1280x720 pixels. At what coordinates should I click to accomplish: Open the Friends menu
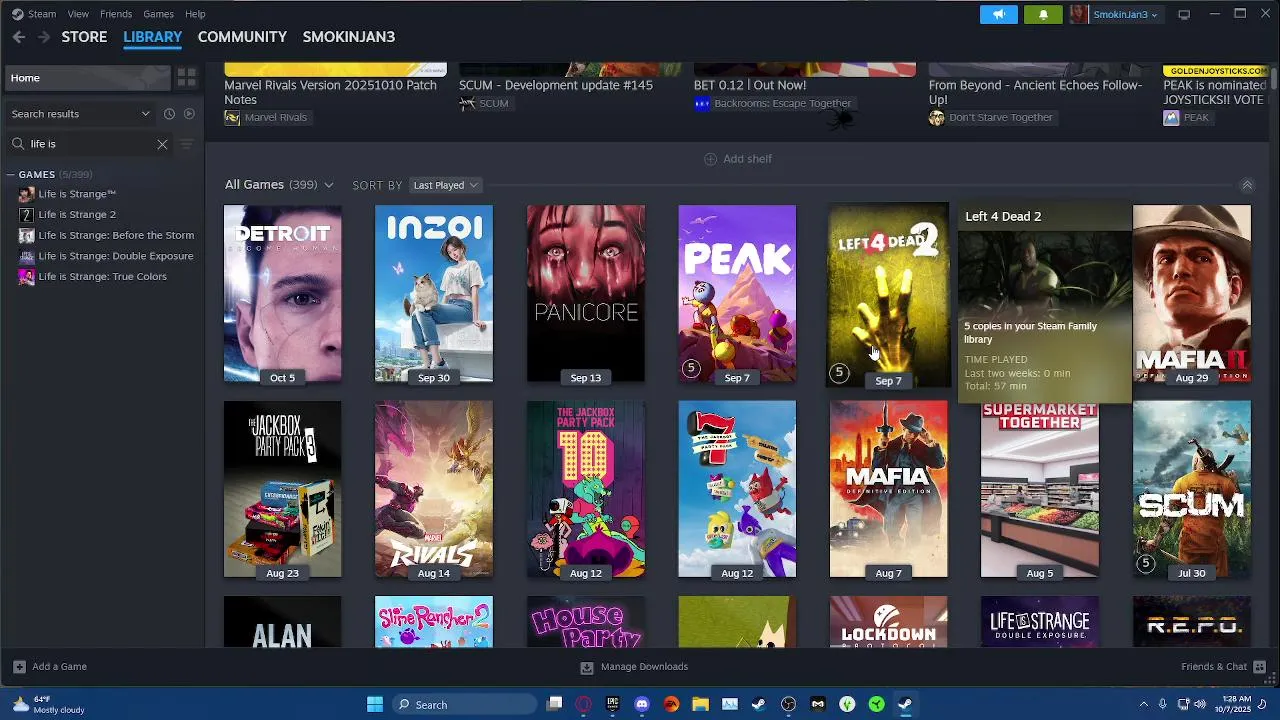click(116, 14)
